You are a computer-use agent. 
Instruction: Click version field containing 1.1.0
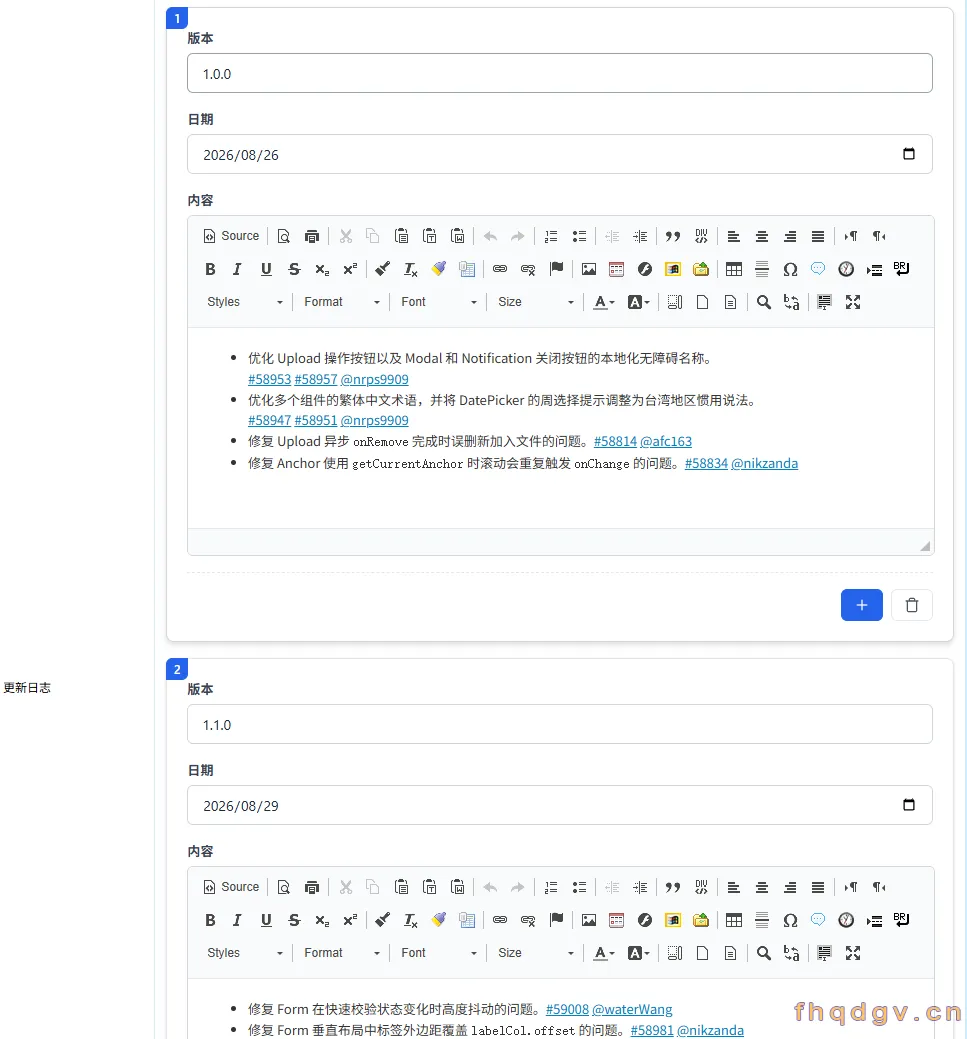pos(559,724)
